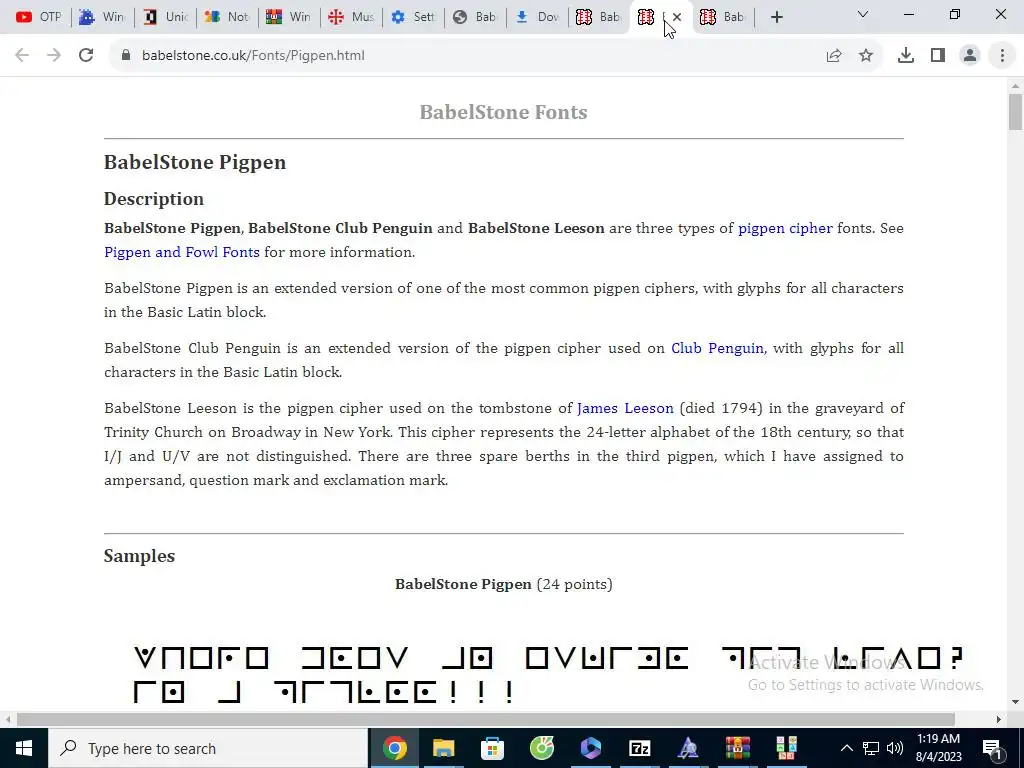Click the vertical scrollbar thumb

coord(1015,112)
